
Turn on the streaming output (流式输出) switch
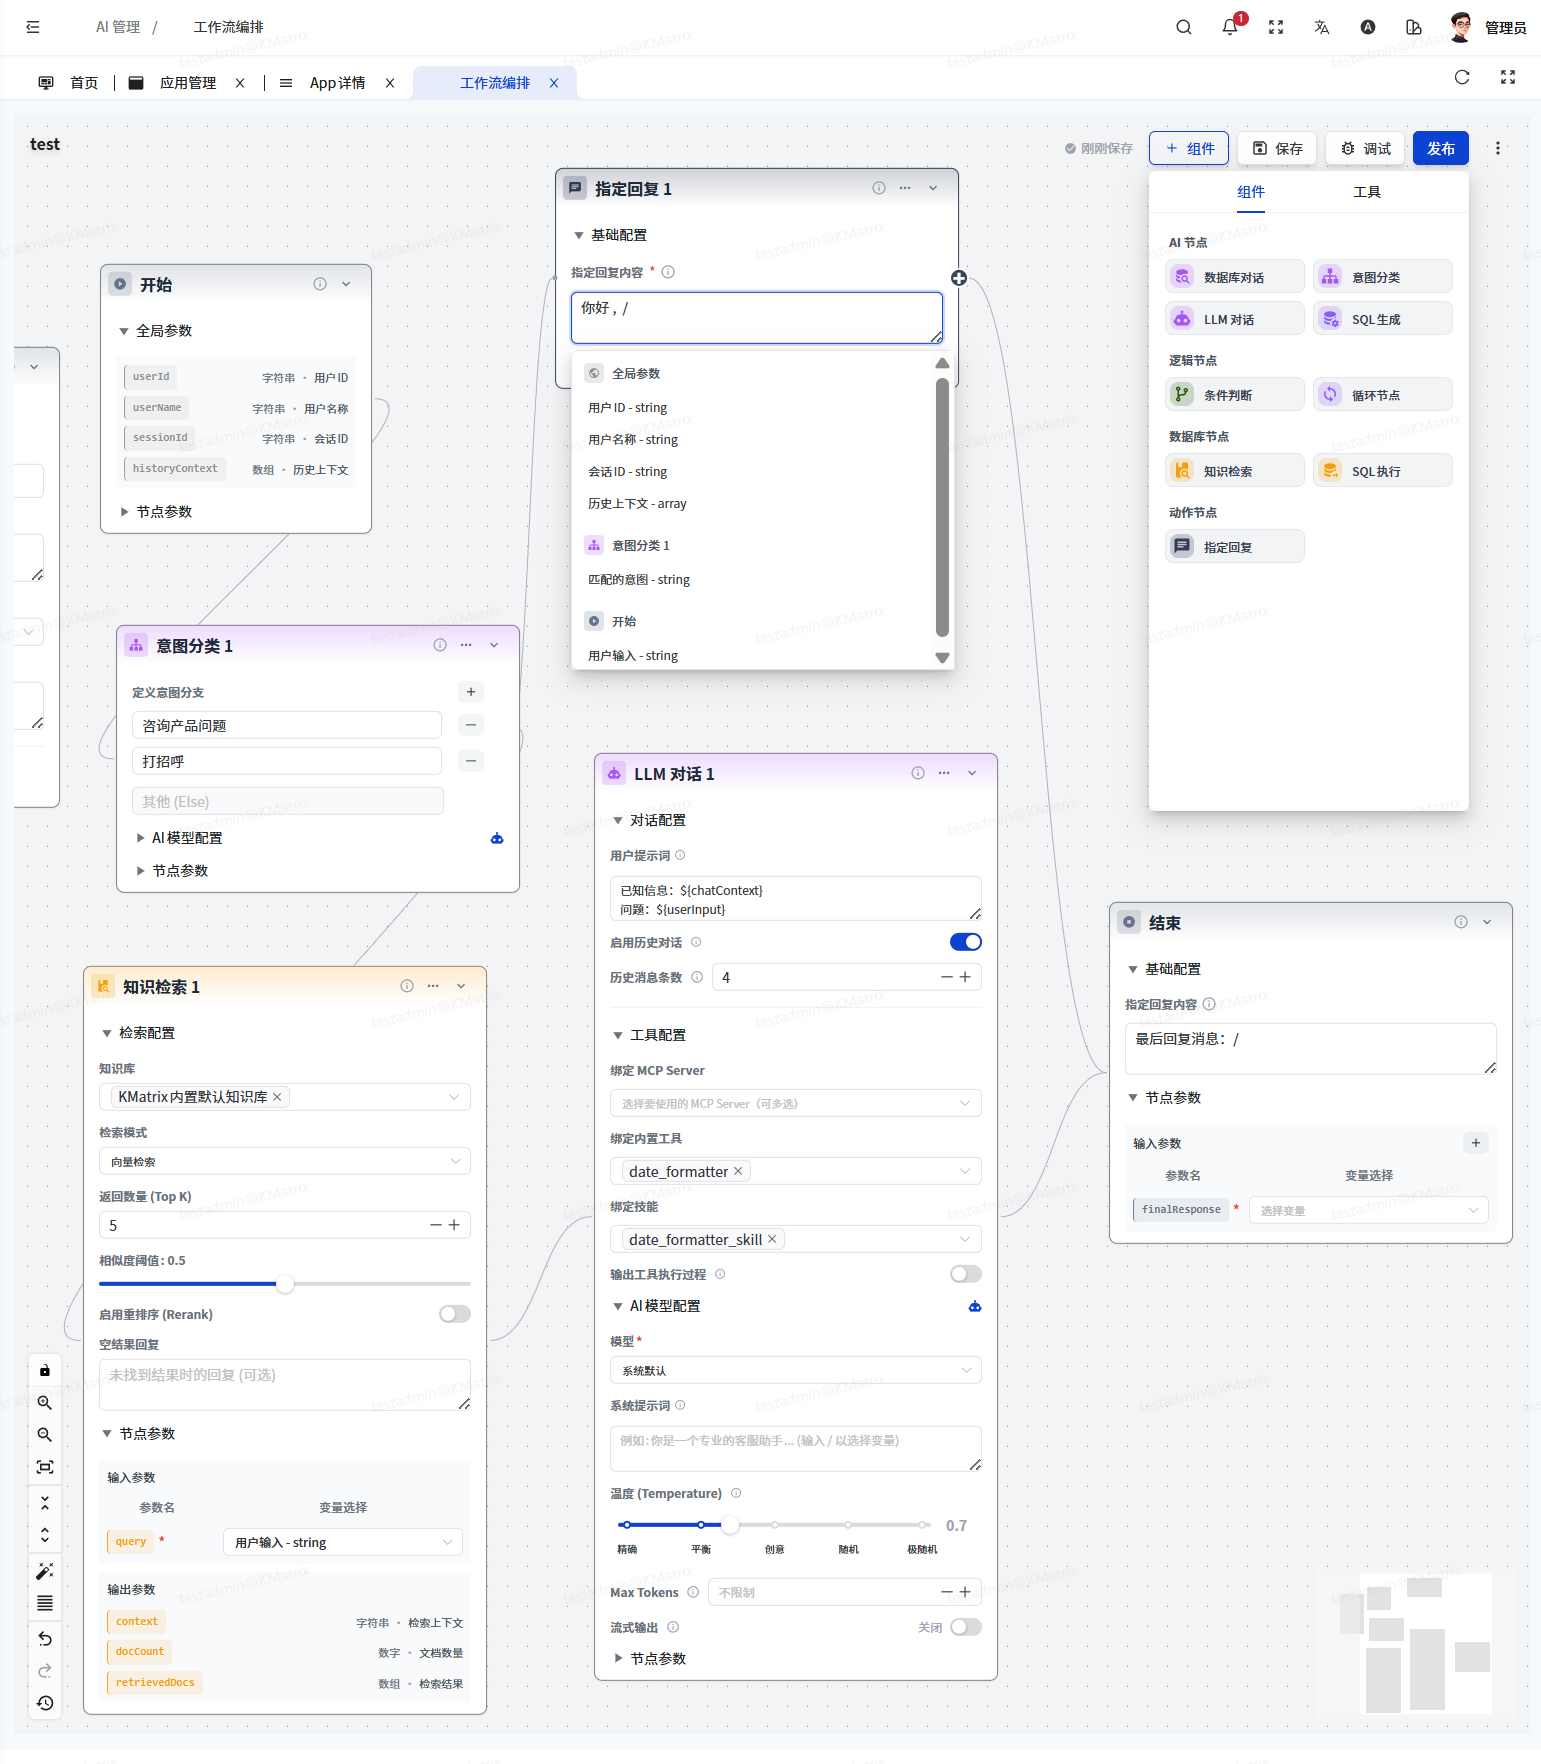point(965,1627)
